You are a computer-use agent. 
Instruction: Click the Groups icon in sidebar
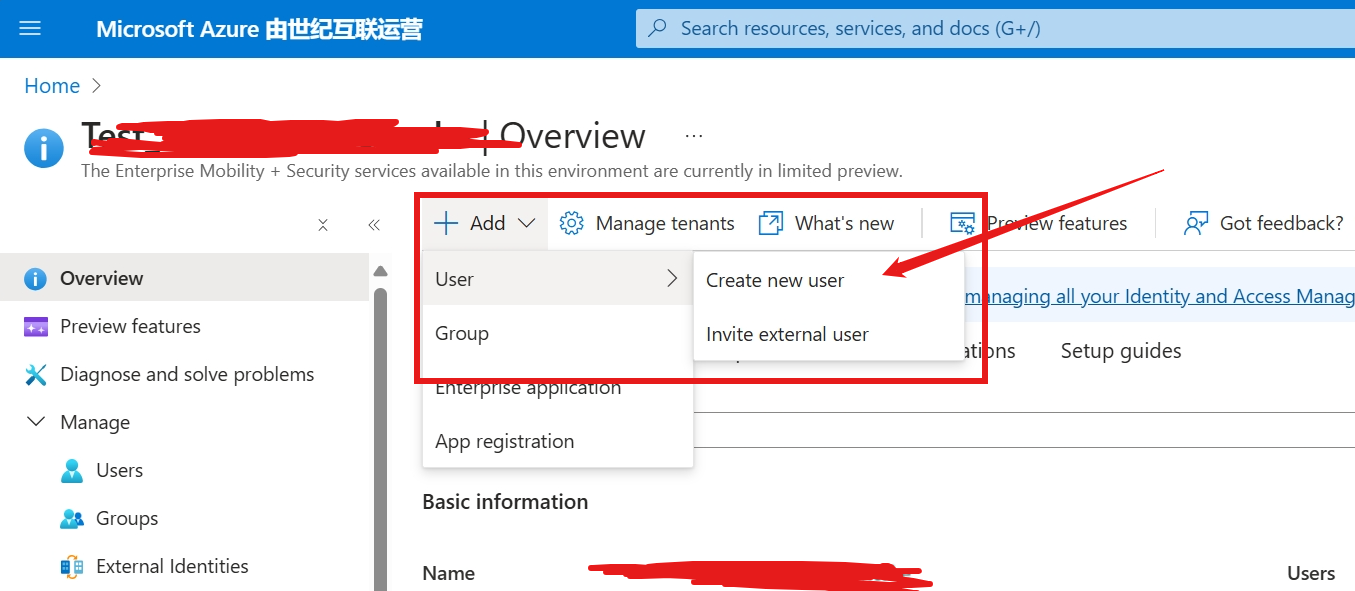point(72,519)
